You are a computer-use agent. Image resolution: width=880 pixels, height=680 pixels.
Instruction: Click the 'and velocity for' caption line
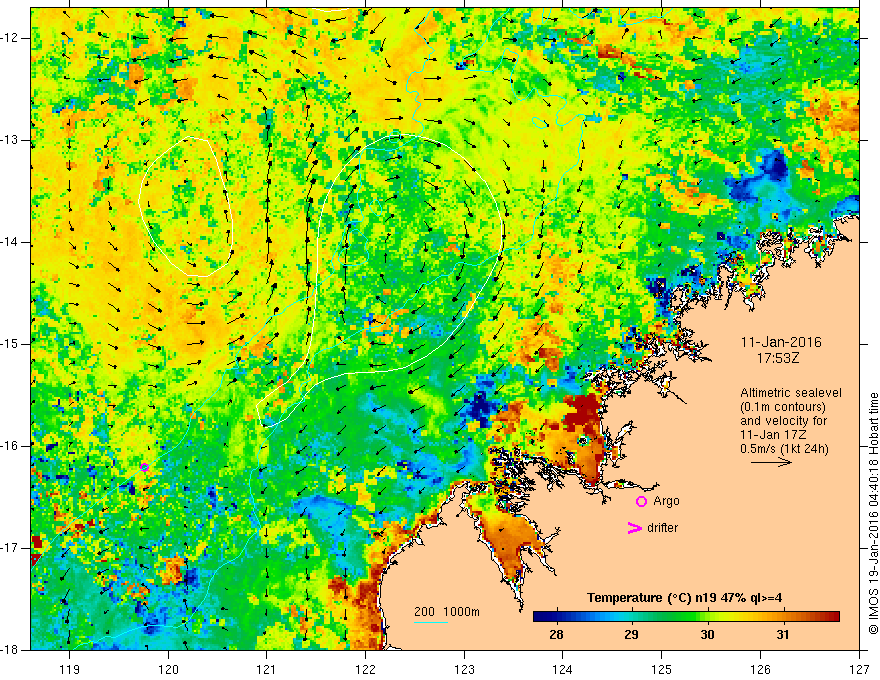click(783, 421)
